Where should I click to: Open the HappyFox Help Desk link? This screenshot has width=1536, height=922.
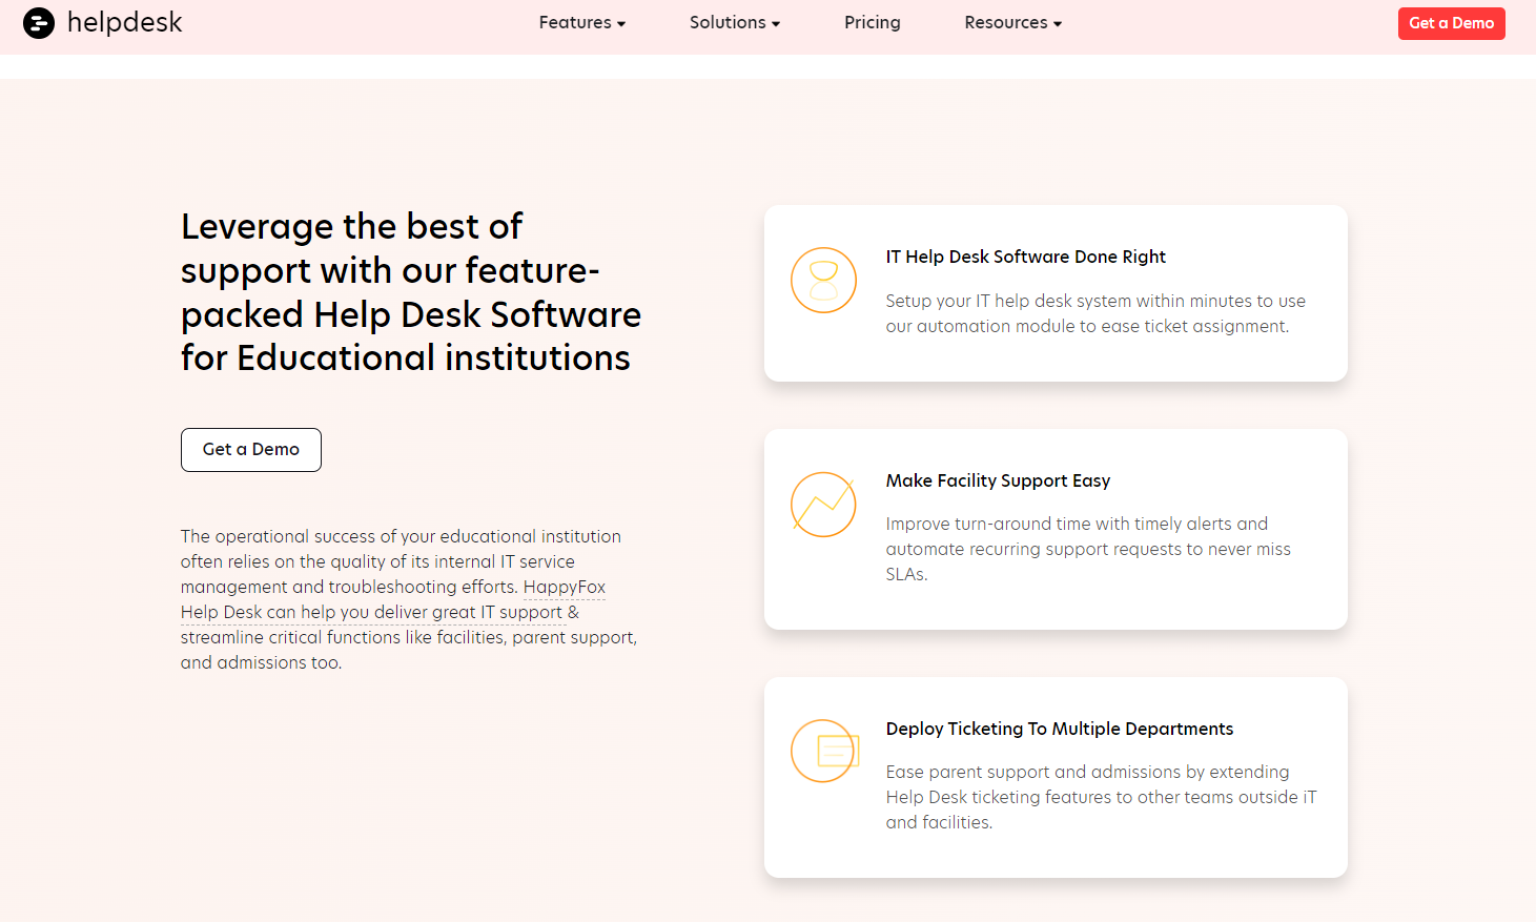pyautogui.click(x=393, y=599)
